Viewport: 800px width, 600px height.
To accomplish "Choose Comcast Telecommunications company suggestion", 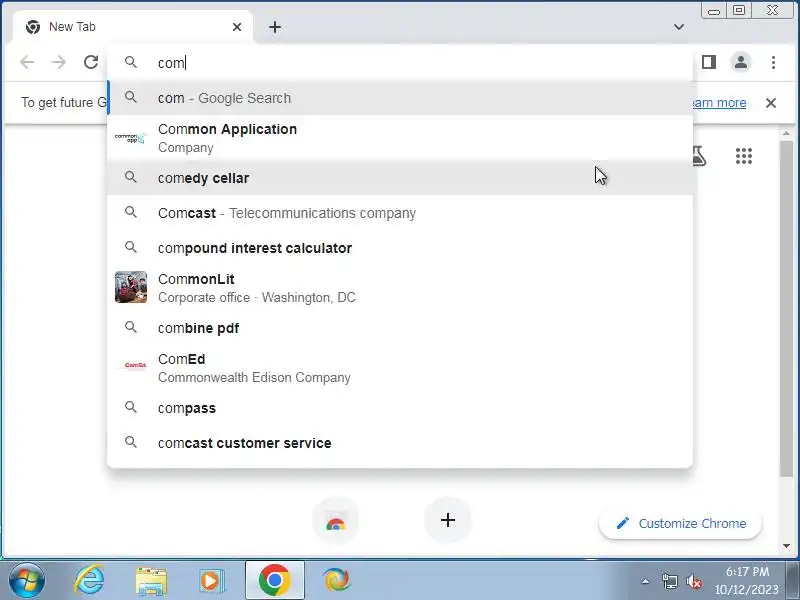I will 400,213.
